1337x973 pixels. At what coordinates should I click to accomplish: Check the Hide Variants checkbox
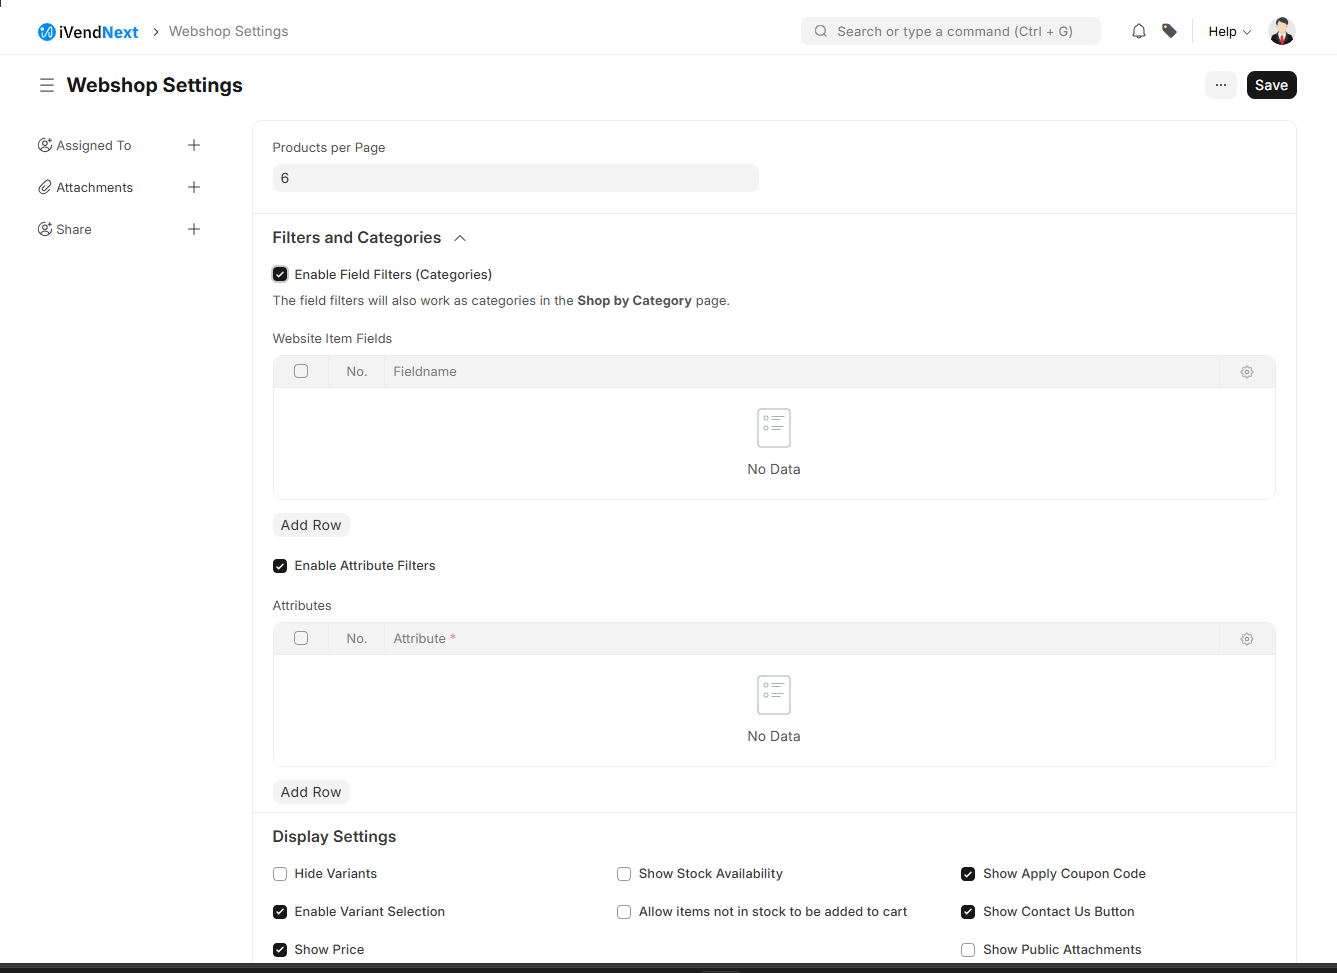pyautogui.click(x=280, y=873)
